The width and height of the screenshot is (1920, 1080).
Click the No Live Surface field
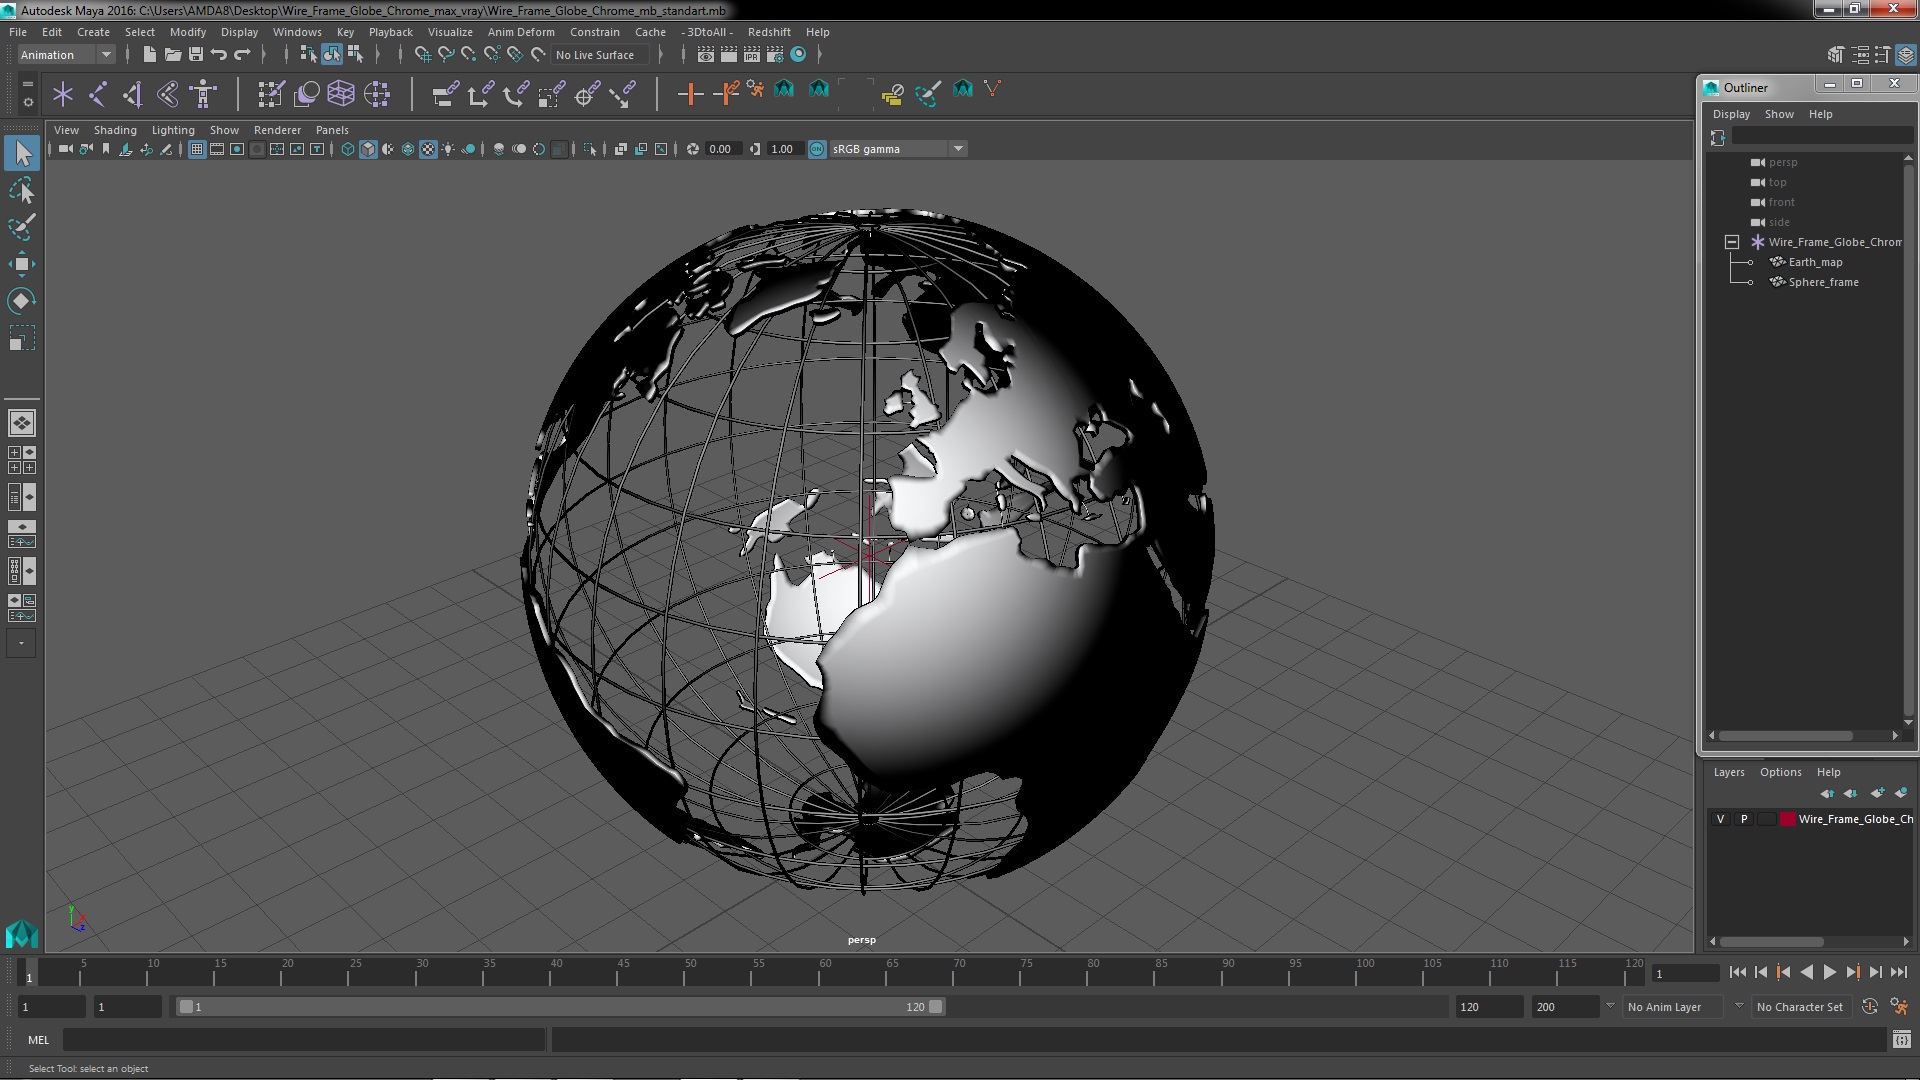(599, 55)
